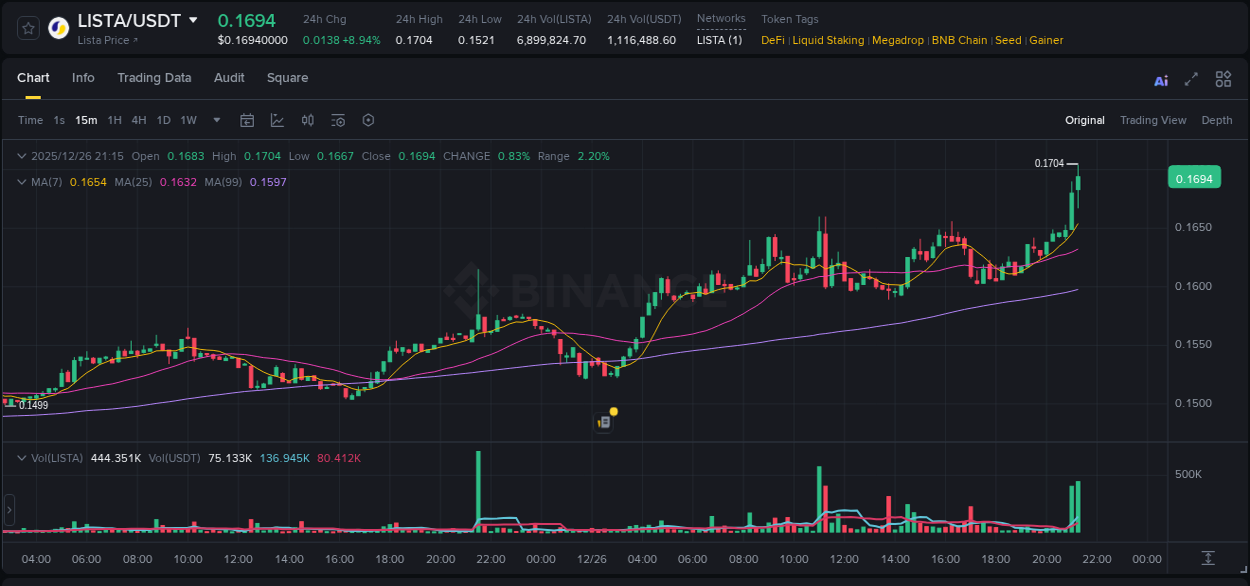
Task: Collapse the OHLC info row chevron
Action: click(21, 156)
